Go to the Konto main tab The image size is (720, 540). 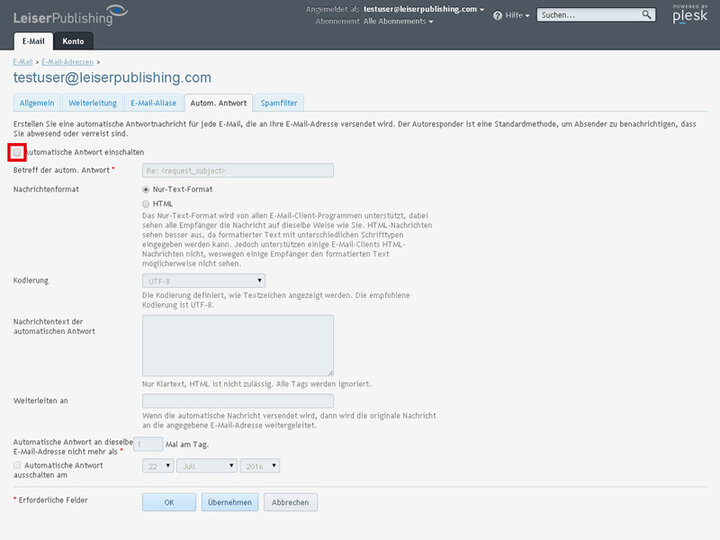click(73, 41)
